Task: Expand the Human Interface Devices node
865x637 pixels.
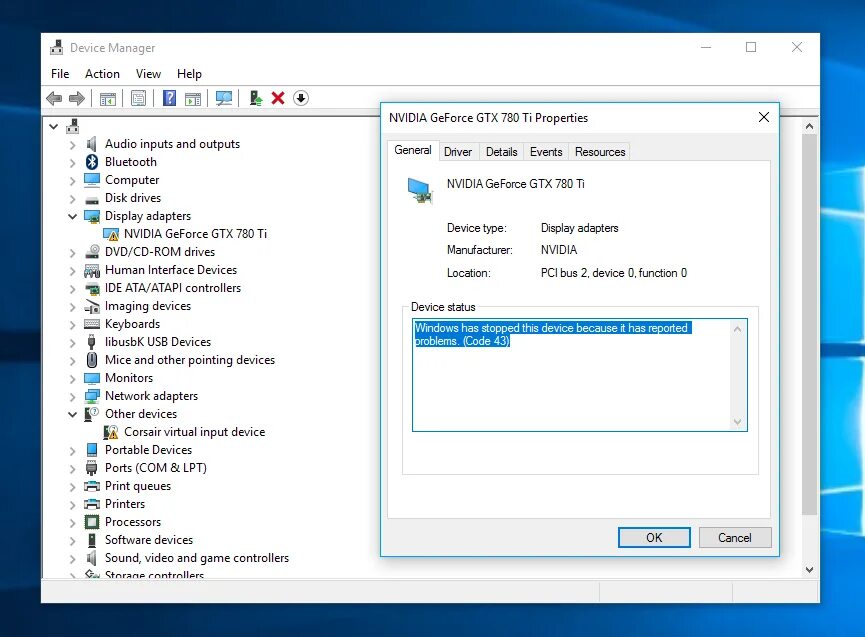Action: 72,271
